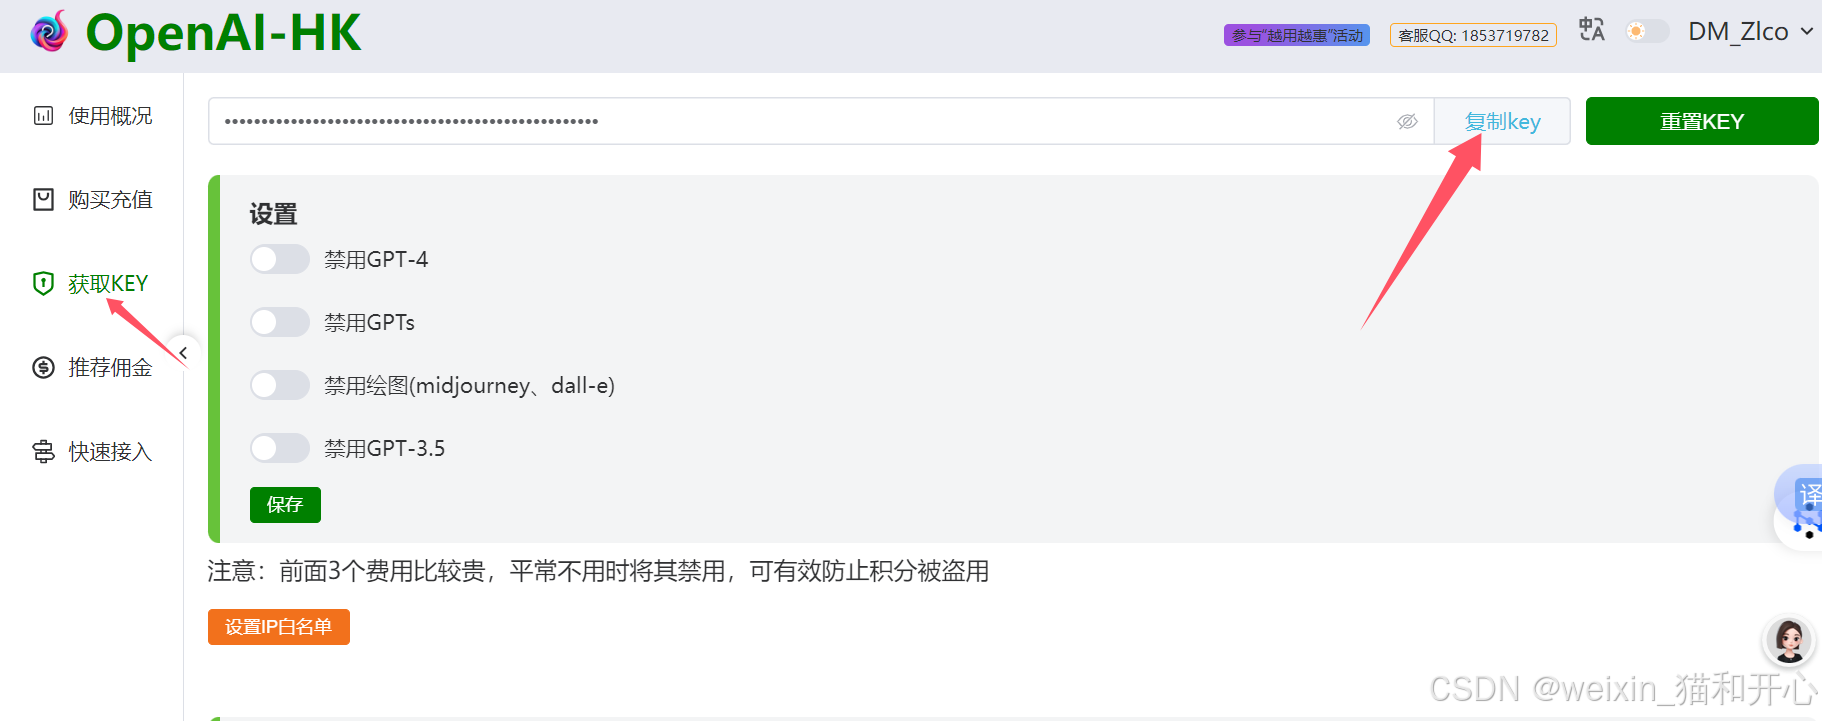
Task: Toggle API key visibility with the eye icon
Action: 1407,121
